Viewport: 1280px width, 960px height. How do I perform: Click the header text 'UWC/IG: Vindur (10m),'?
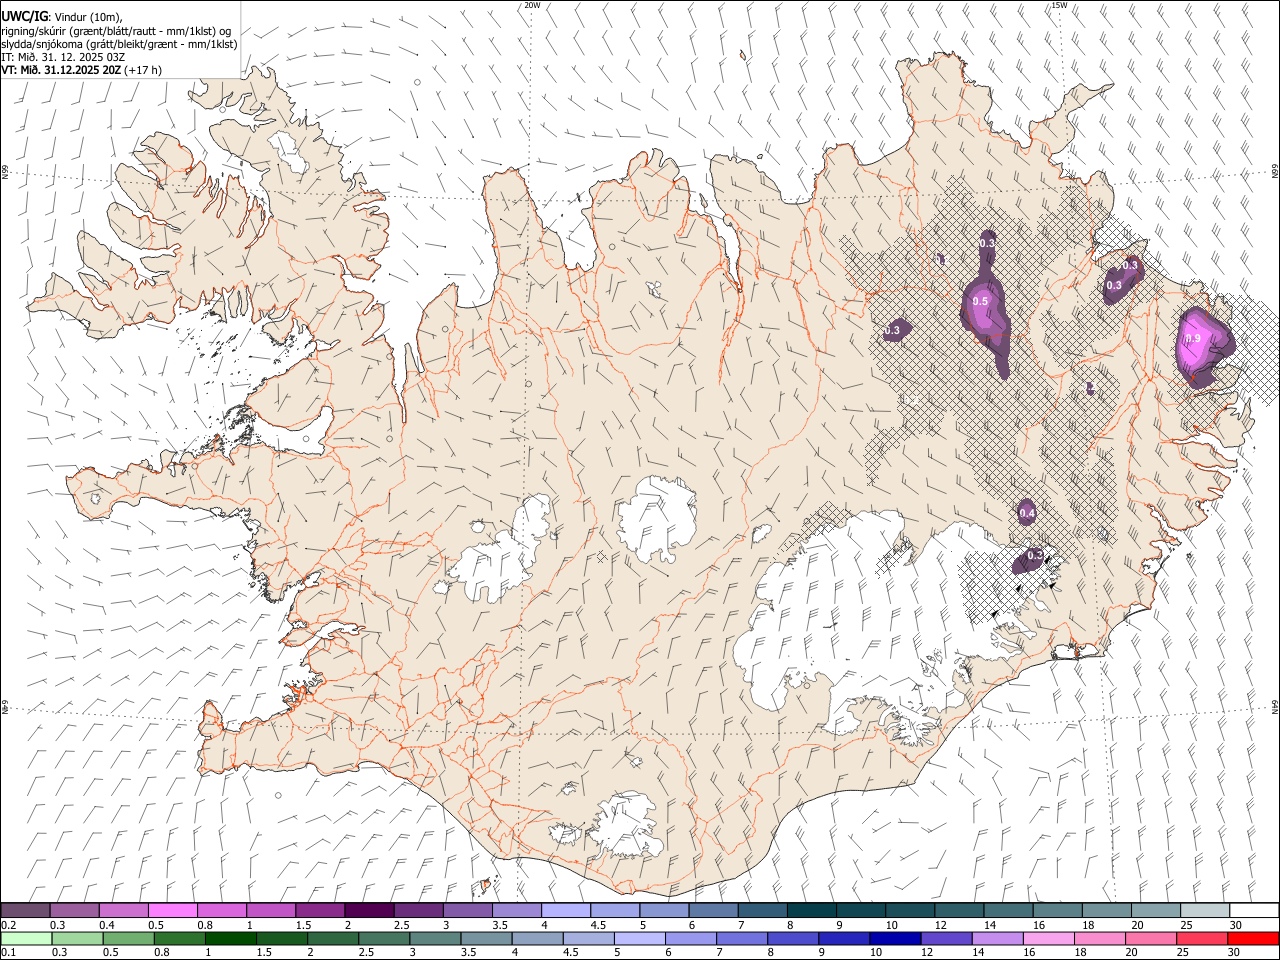[x=62, y=16]
